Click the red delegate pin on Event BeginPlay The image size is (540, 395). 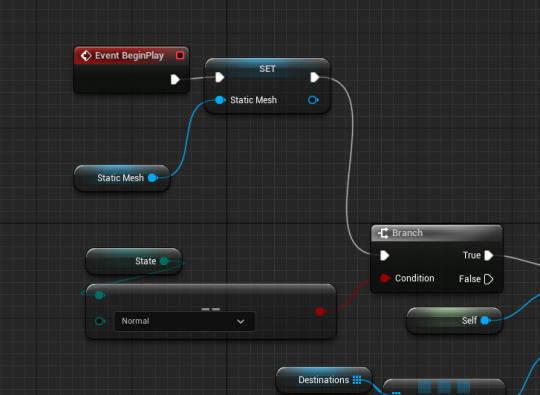(x=180, y=55)
